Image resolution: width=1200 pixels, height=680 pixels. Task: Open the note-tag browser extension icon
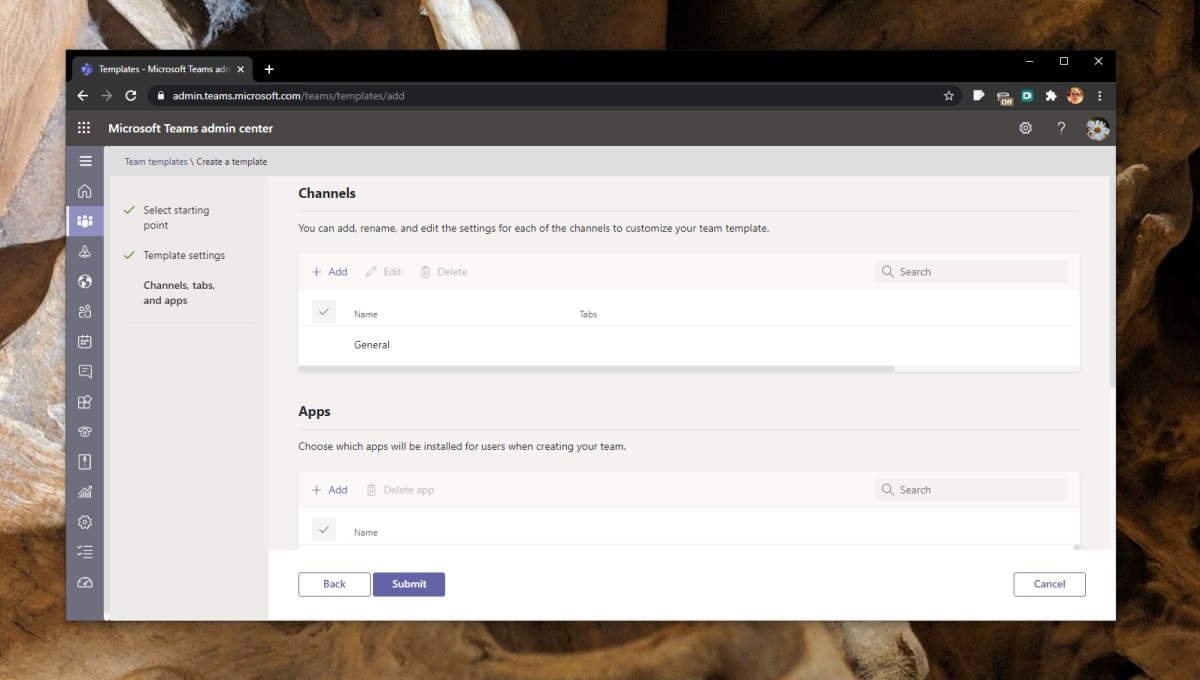(979, 96)
